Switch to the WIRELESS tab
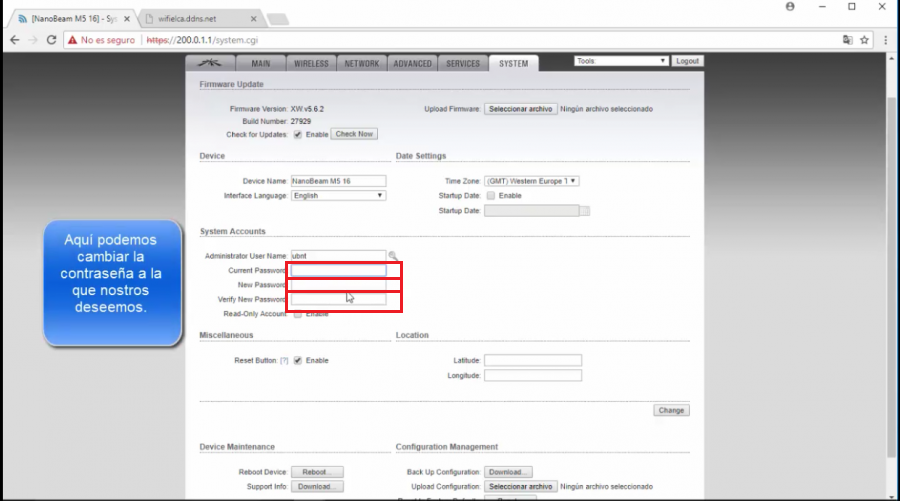 point(311,64)
